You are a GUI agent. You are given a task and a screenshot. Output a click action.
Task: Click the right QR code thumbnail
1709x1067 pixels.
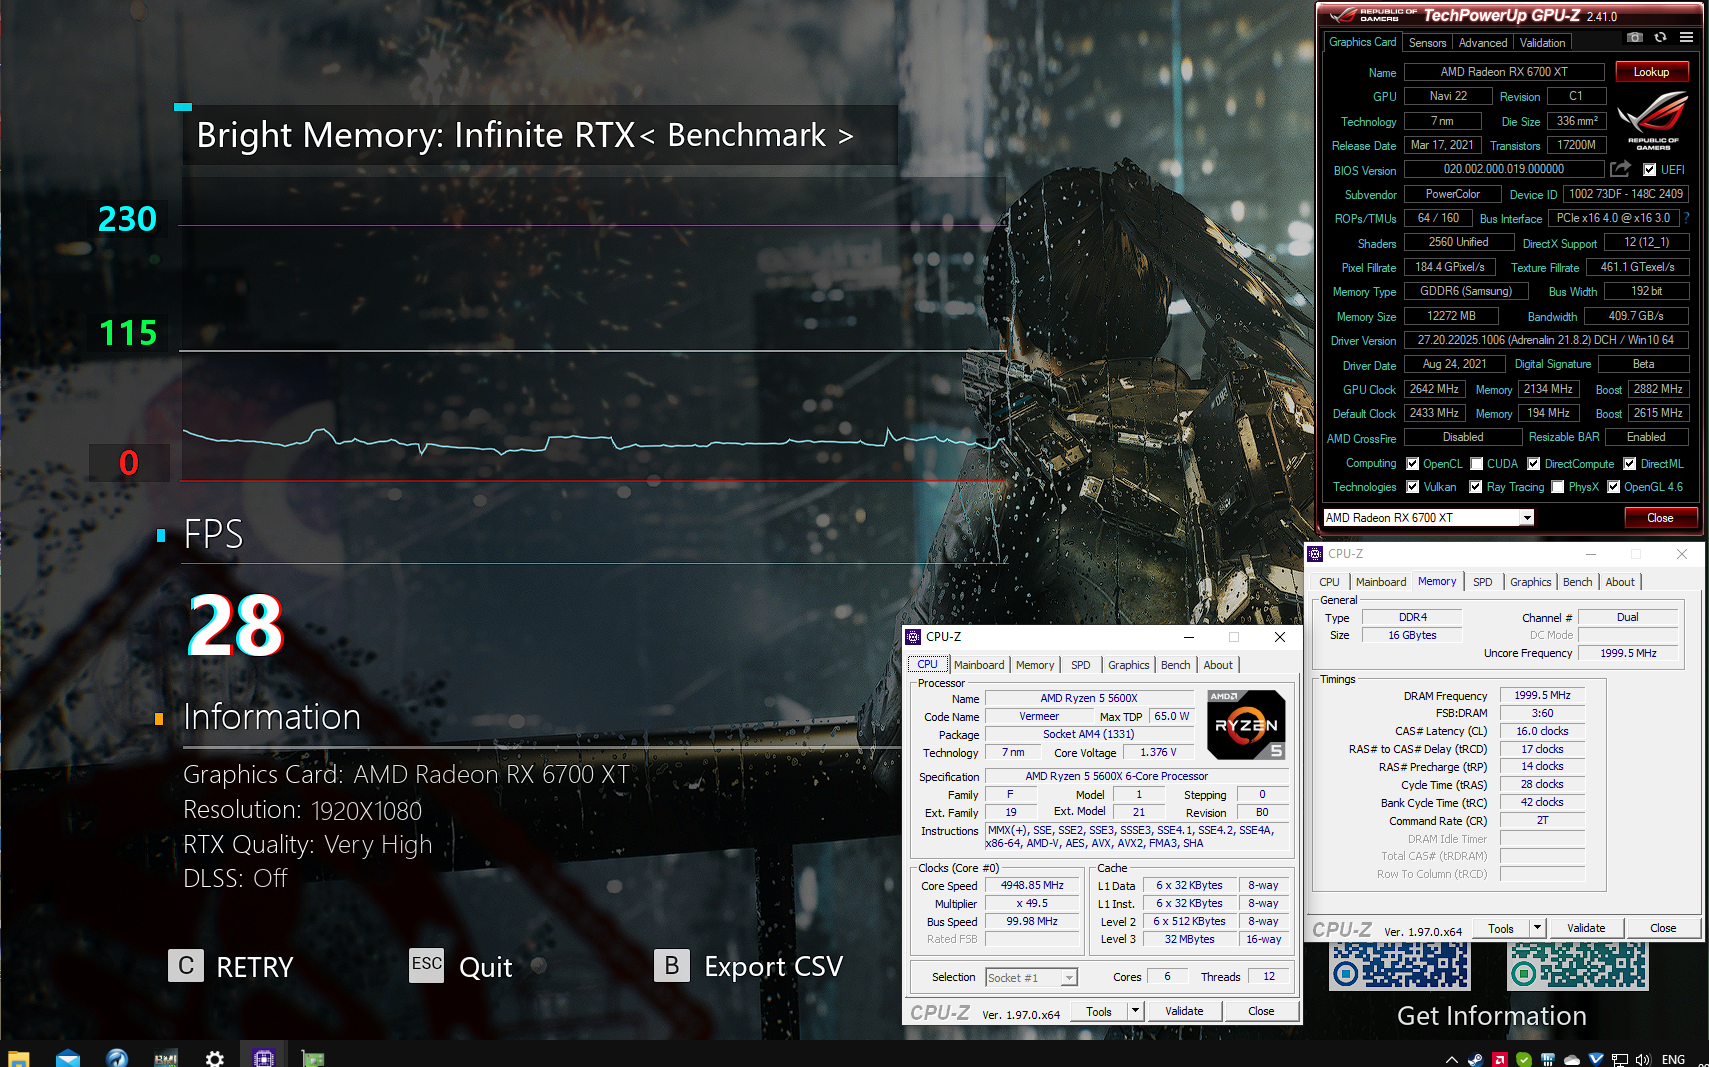[x=1577, y=966]
